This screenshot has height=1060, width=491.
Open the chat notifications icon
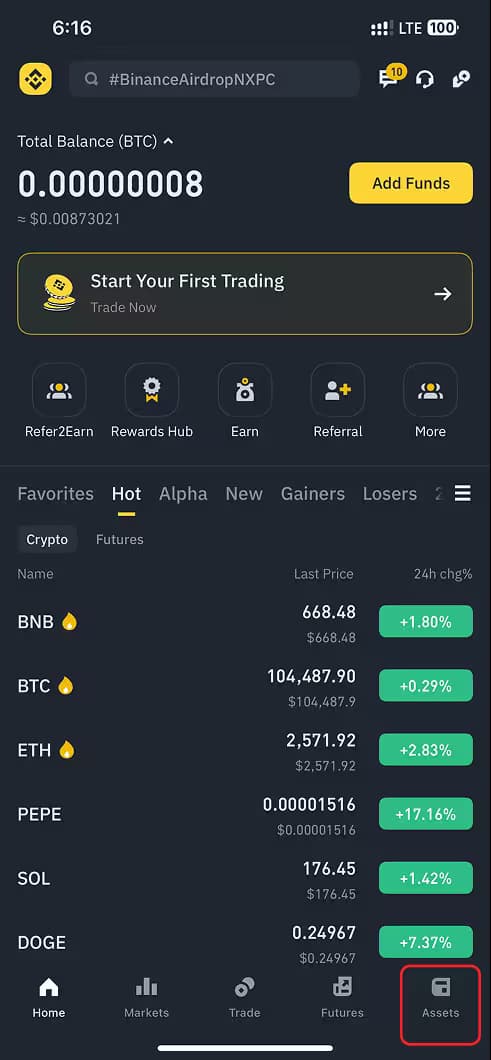pos(390,78)
